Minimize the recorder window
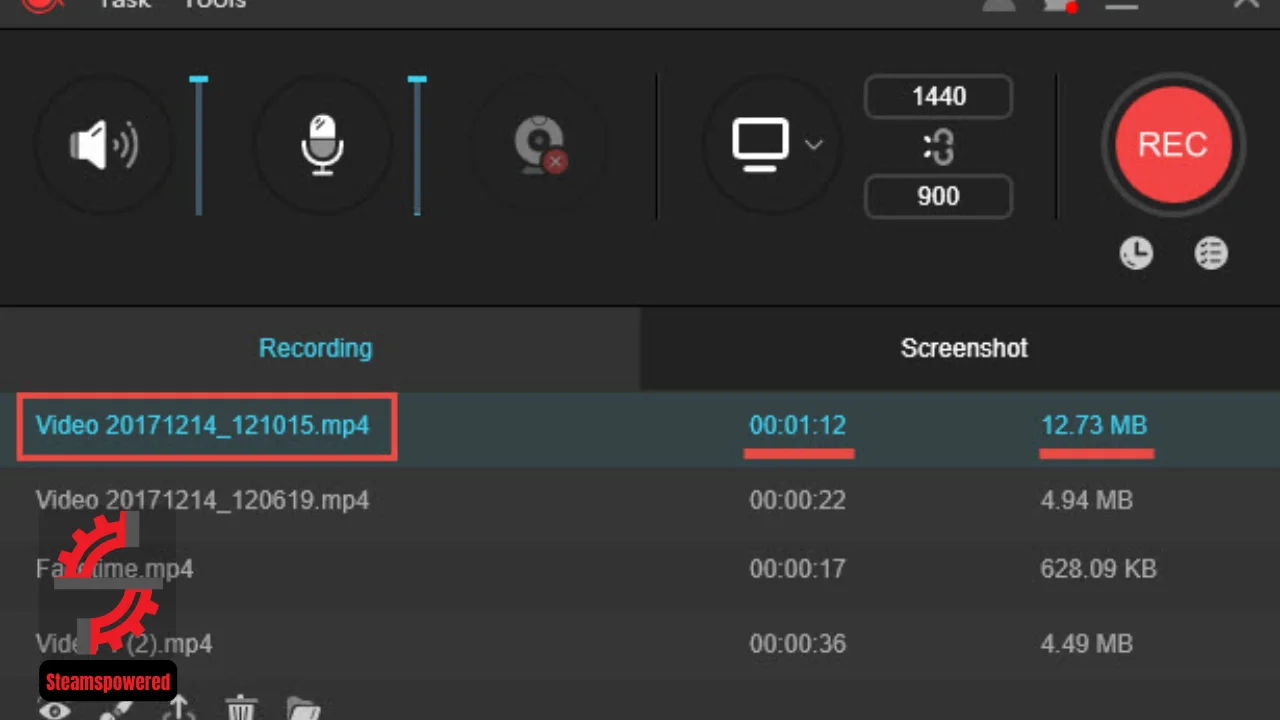The height and width of the screenshot is (720, 1280). click(x=1122, y=6)
